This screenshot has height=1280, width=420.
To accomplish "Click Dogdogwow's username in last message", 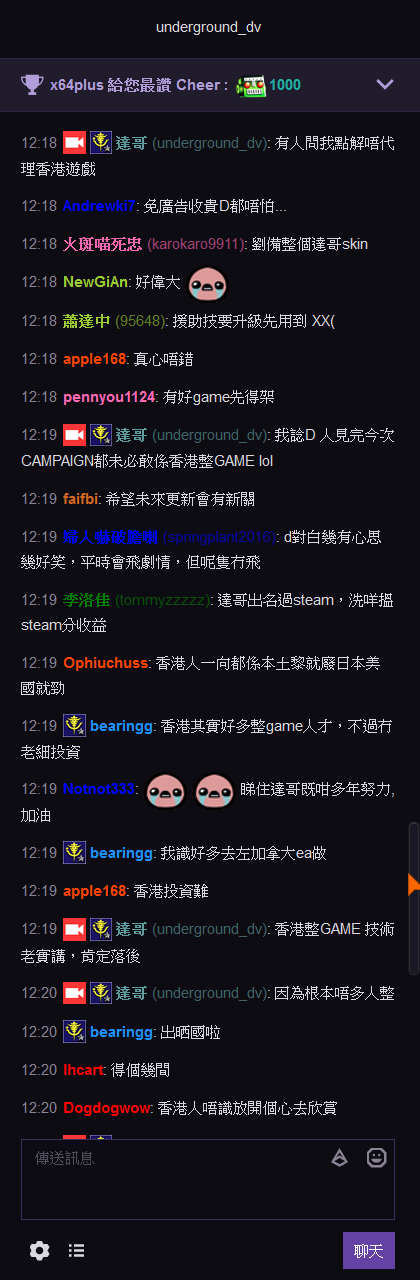I will [106, 1107].
